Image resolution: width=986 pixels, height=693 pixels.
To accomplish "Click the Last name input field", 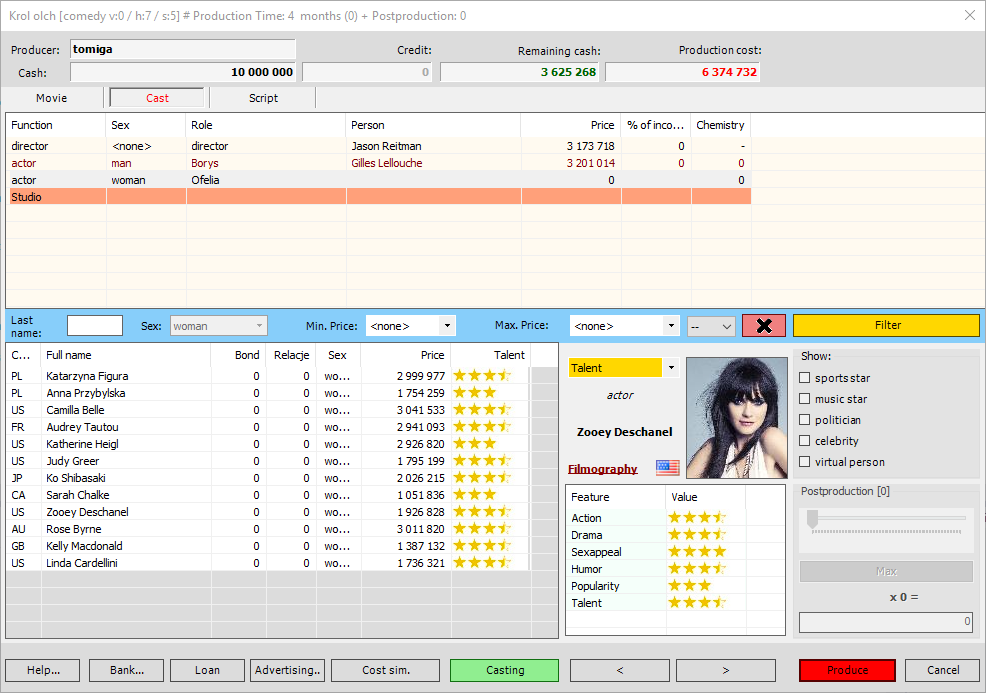I will click(95, 326).
